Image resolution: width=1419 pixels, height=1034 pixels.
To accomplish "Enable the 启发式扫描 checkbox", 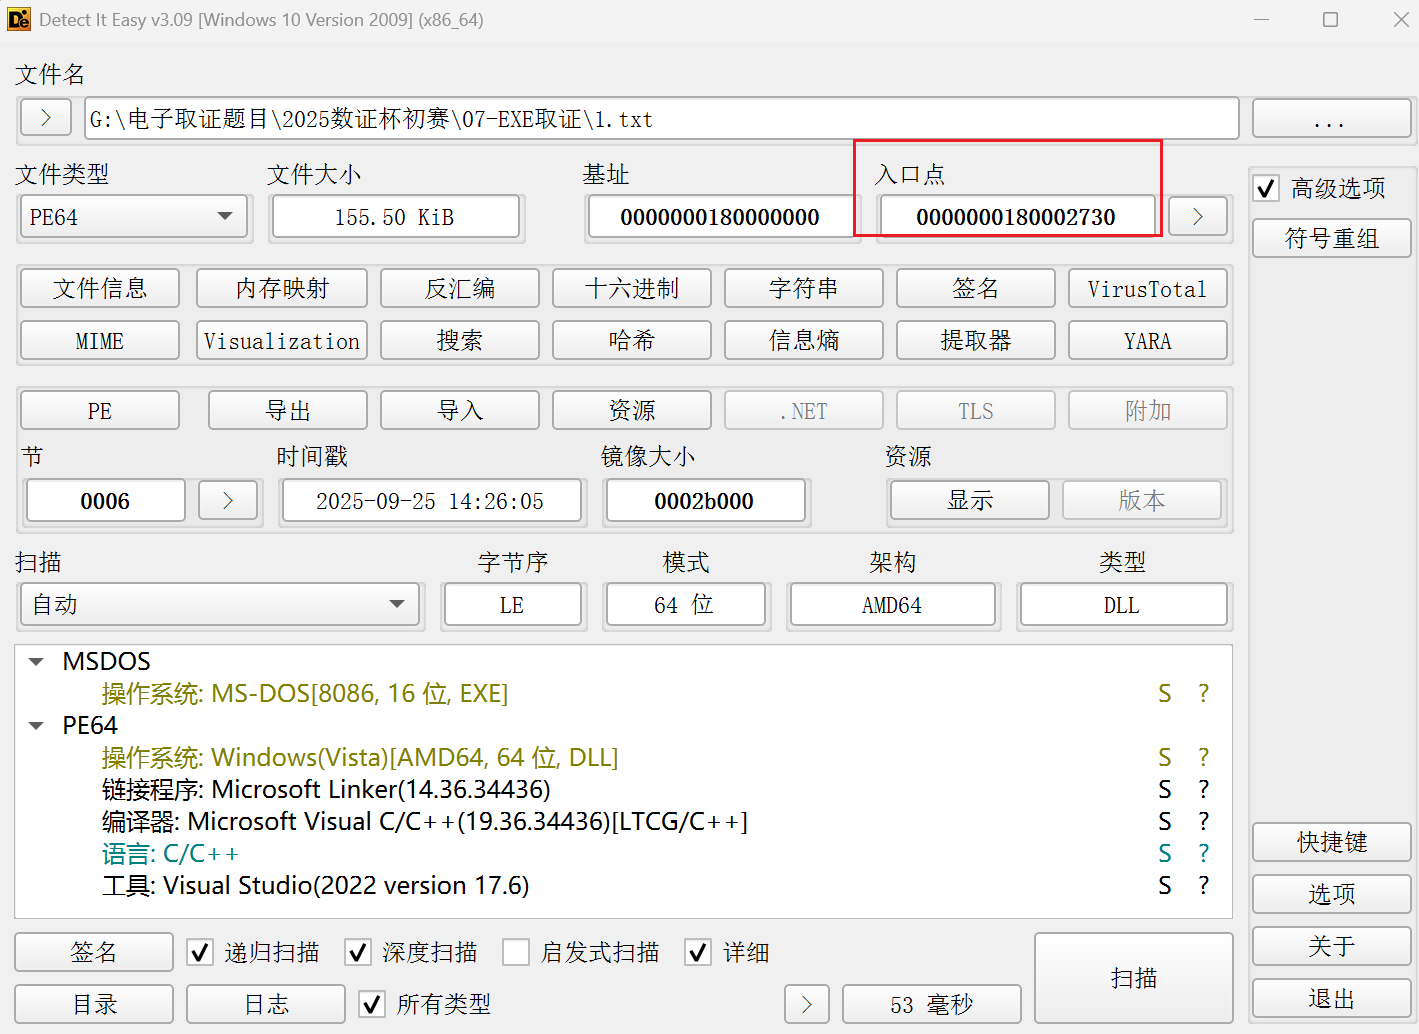I will [516, 952].
